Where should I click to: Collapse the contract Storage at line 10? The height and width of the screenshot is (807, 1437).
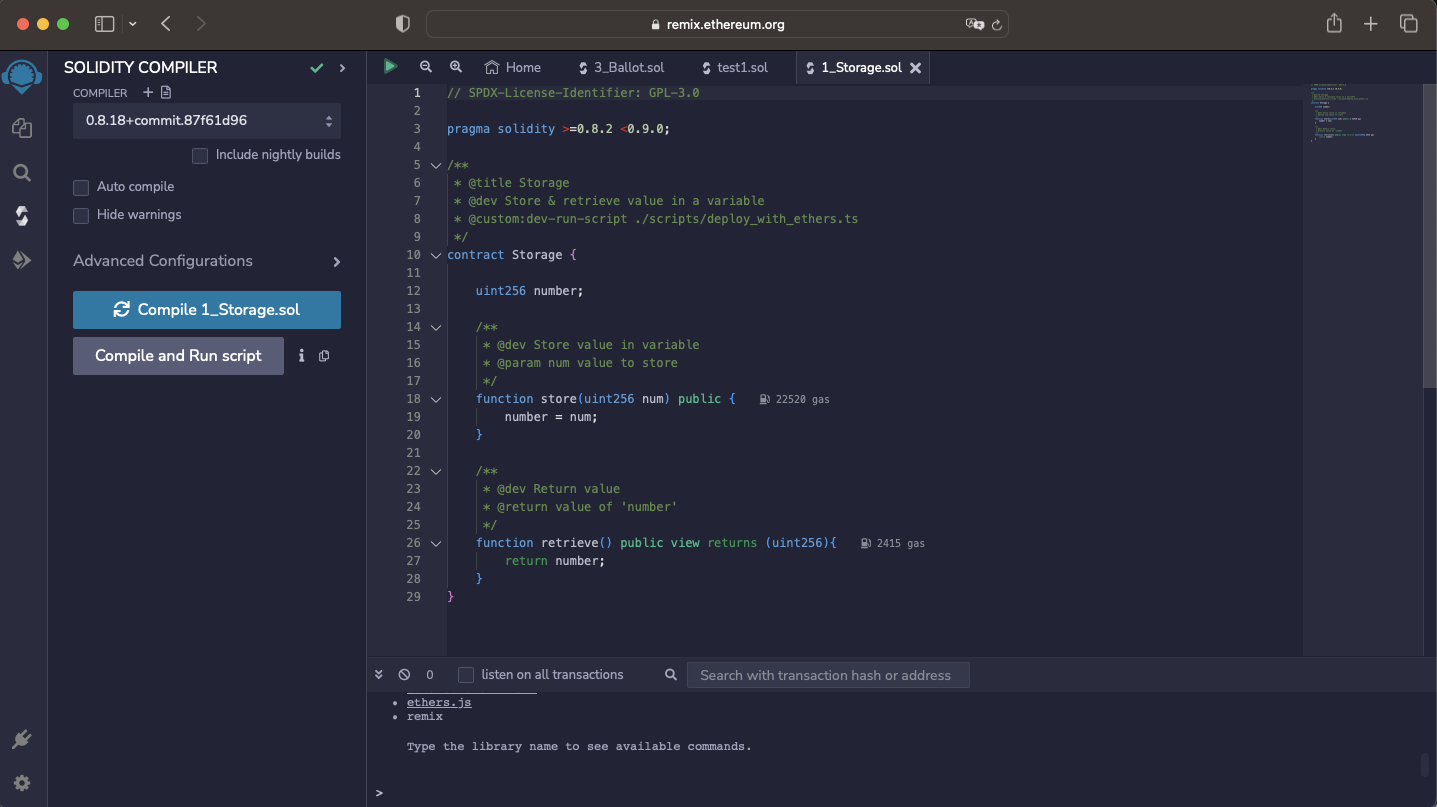pyautogui.click(x=435, y=255)
